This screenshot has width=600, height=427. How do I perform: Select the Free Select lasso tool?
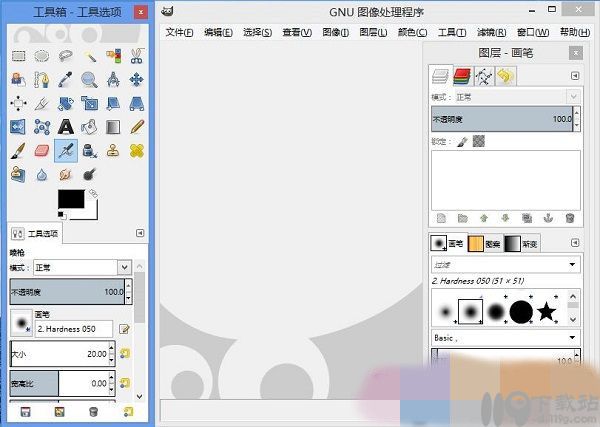[x=65, y=57]
